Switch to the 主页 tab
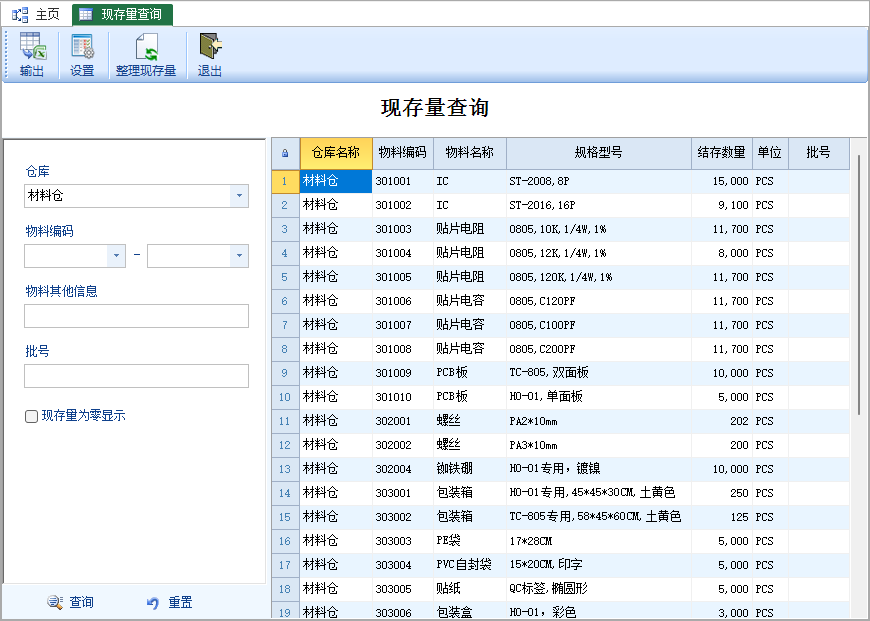This screenshot has width=870, height=621. [36, 14]
